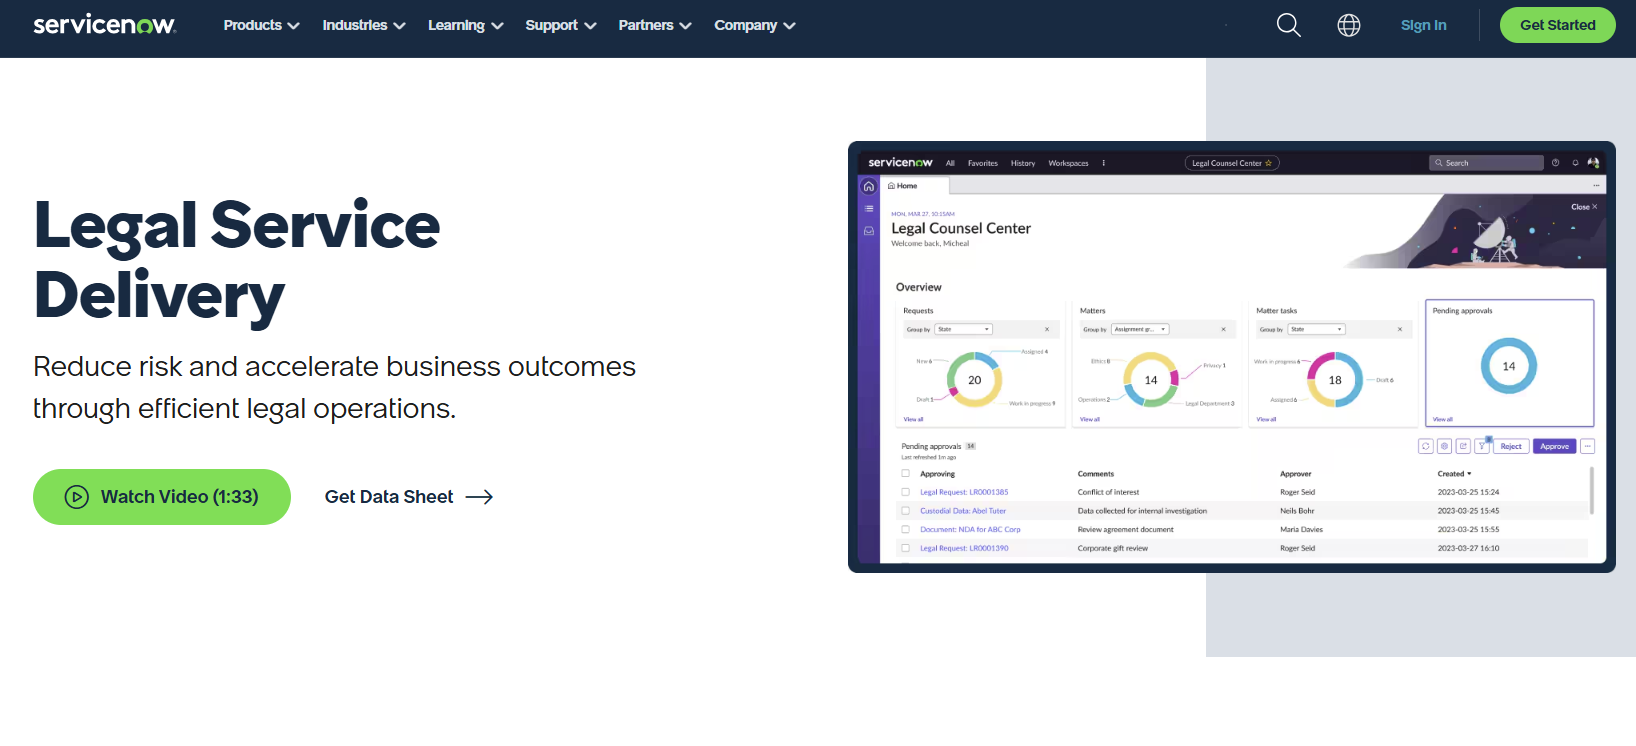This screenshot has width=1636, height=746.
Task: Click View all in the Requests card
Action: click(914, 419)
